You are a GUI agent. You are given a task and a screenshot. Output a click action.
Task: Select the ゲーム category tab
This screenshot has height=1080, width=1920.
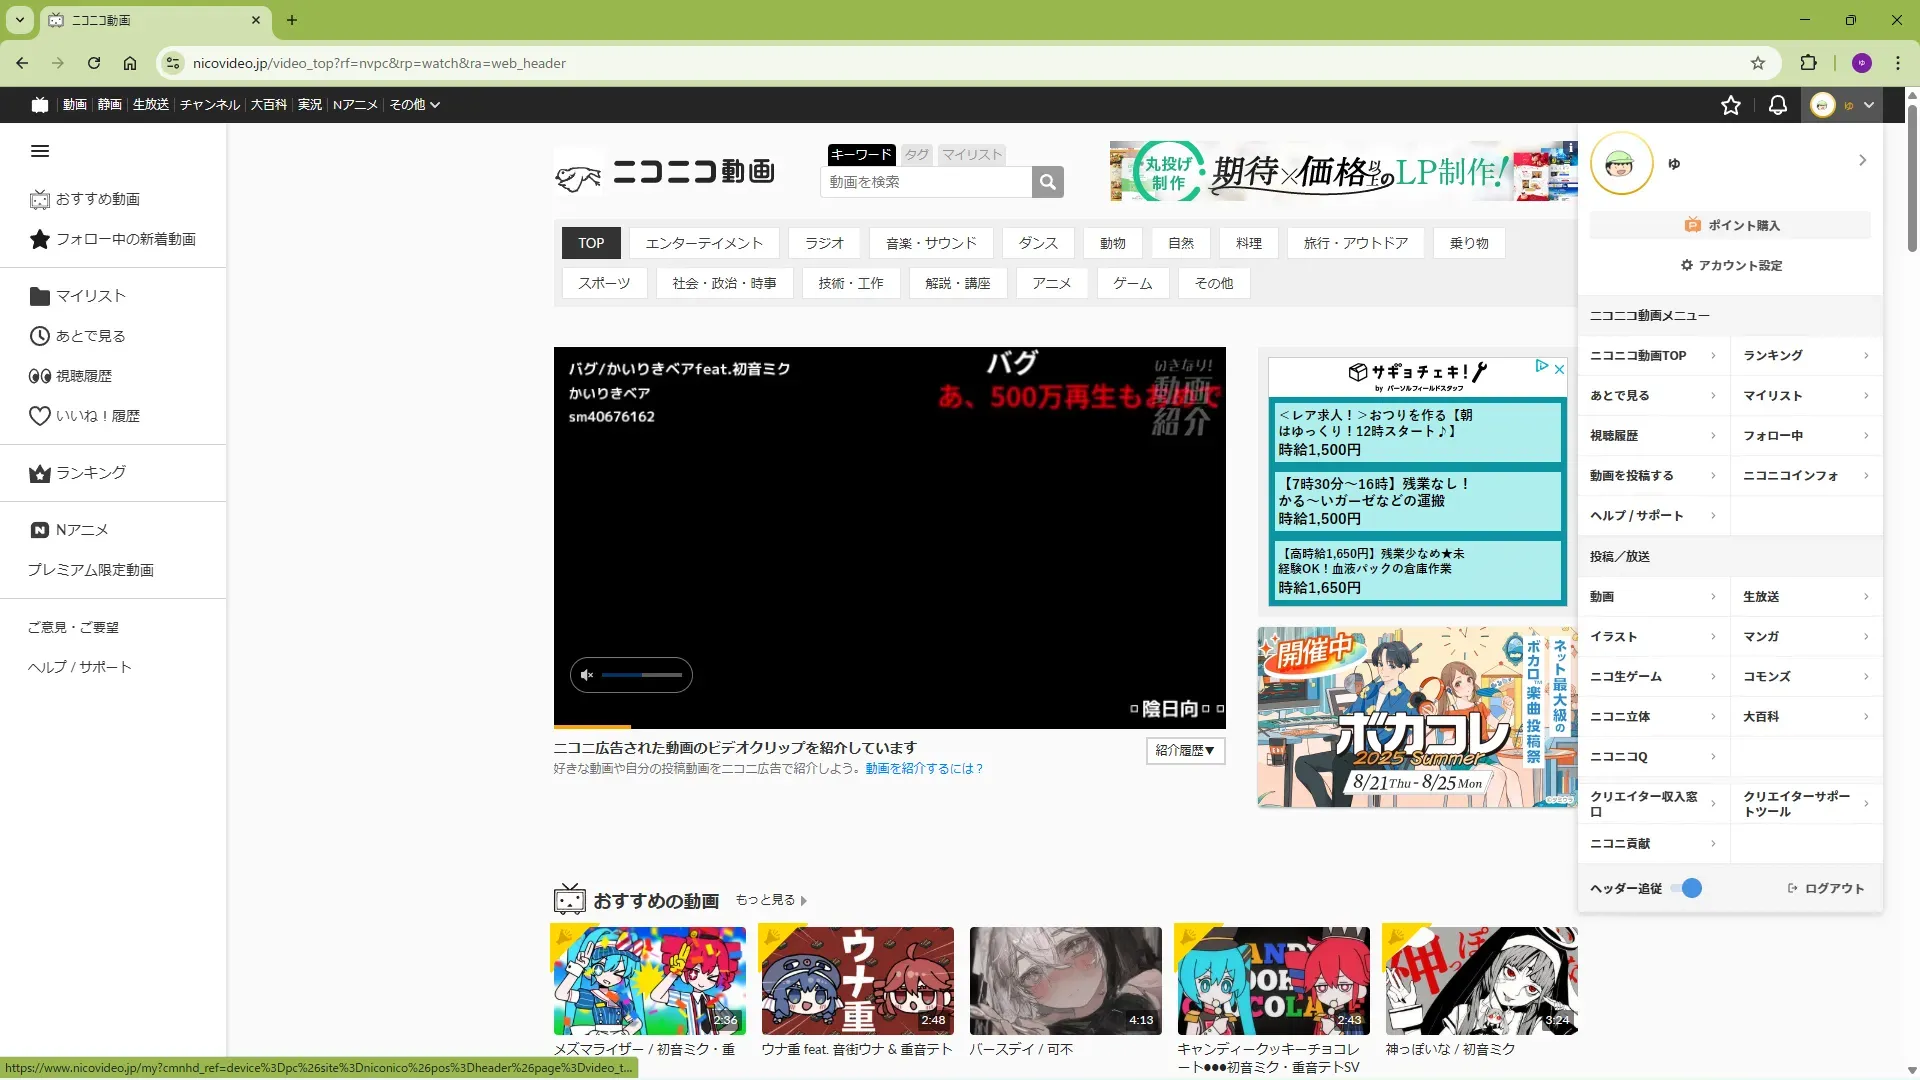1132,283
